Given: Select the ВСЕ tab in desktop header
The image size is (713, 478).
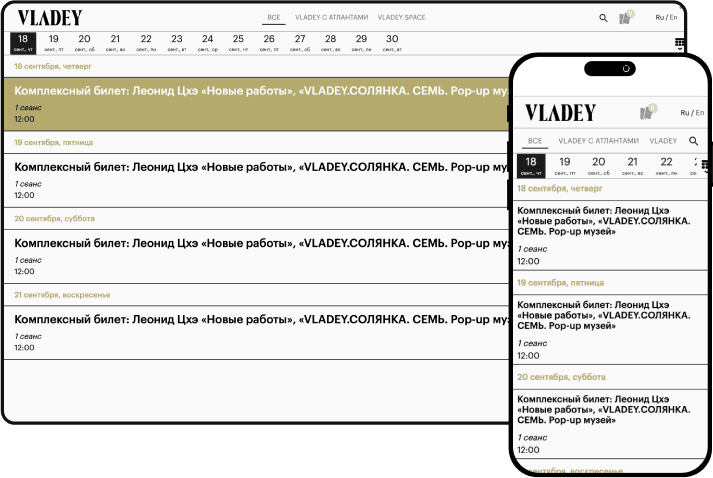Looking at the screenshot, I should (274, 18).
